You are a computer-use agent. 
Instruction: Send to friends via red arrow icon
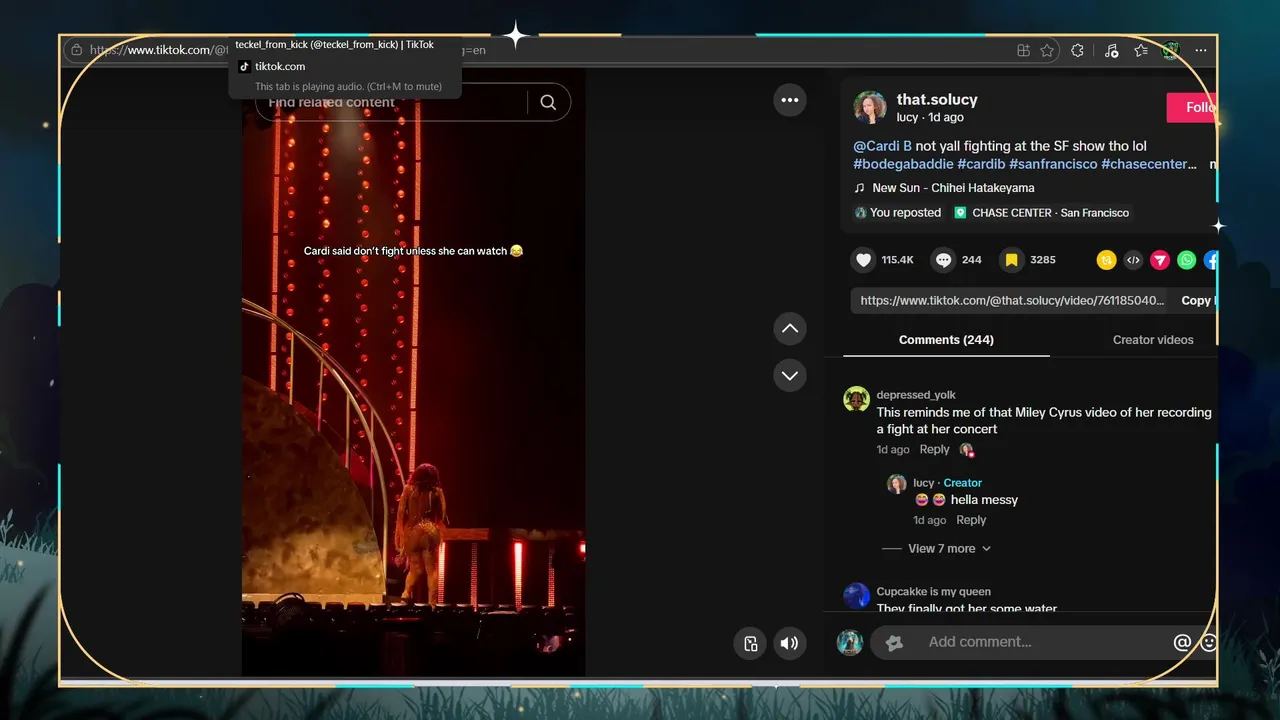tap(1160, 260)
